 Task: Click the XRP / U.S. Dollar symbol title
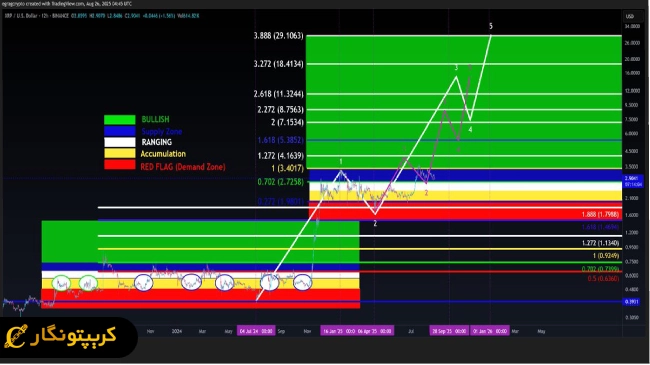point(21,16)
